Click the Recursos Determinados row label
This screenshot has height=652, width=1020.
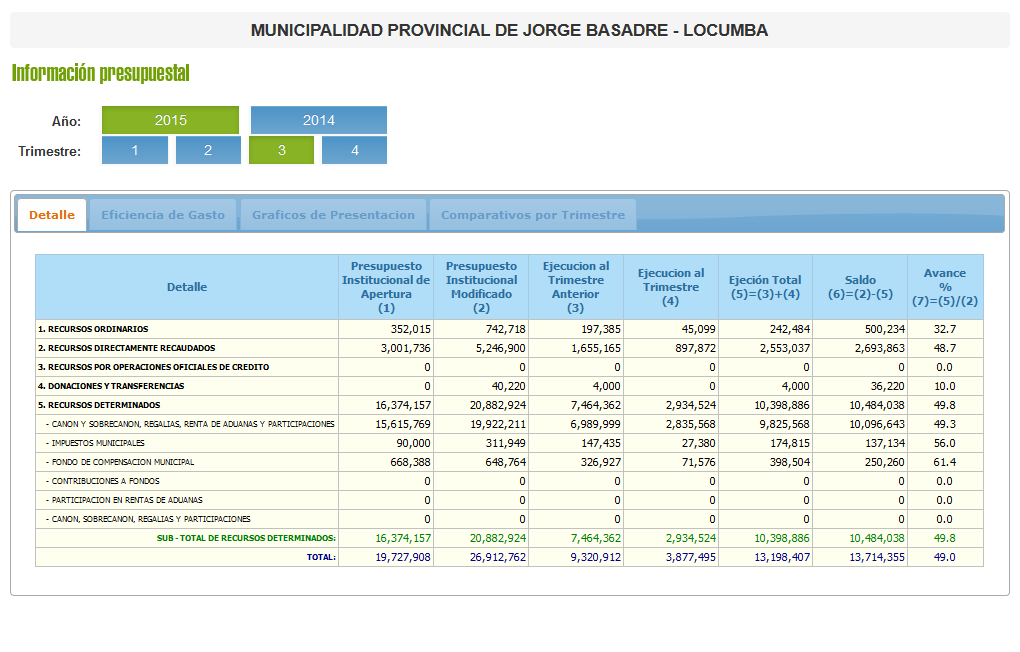(99, 405)
